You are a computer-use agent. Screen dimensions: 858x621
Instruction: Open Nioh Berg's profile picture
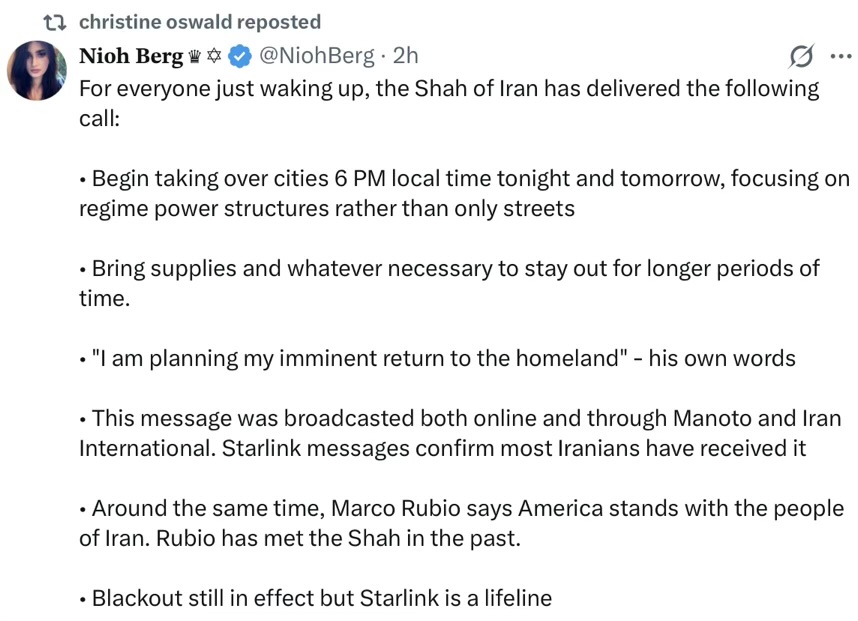pos(37,71)
